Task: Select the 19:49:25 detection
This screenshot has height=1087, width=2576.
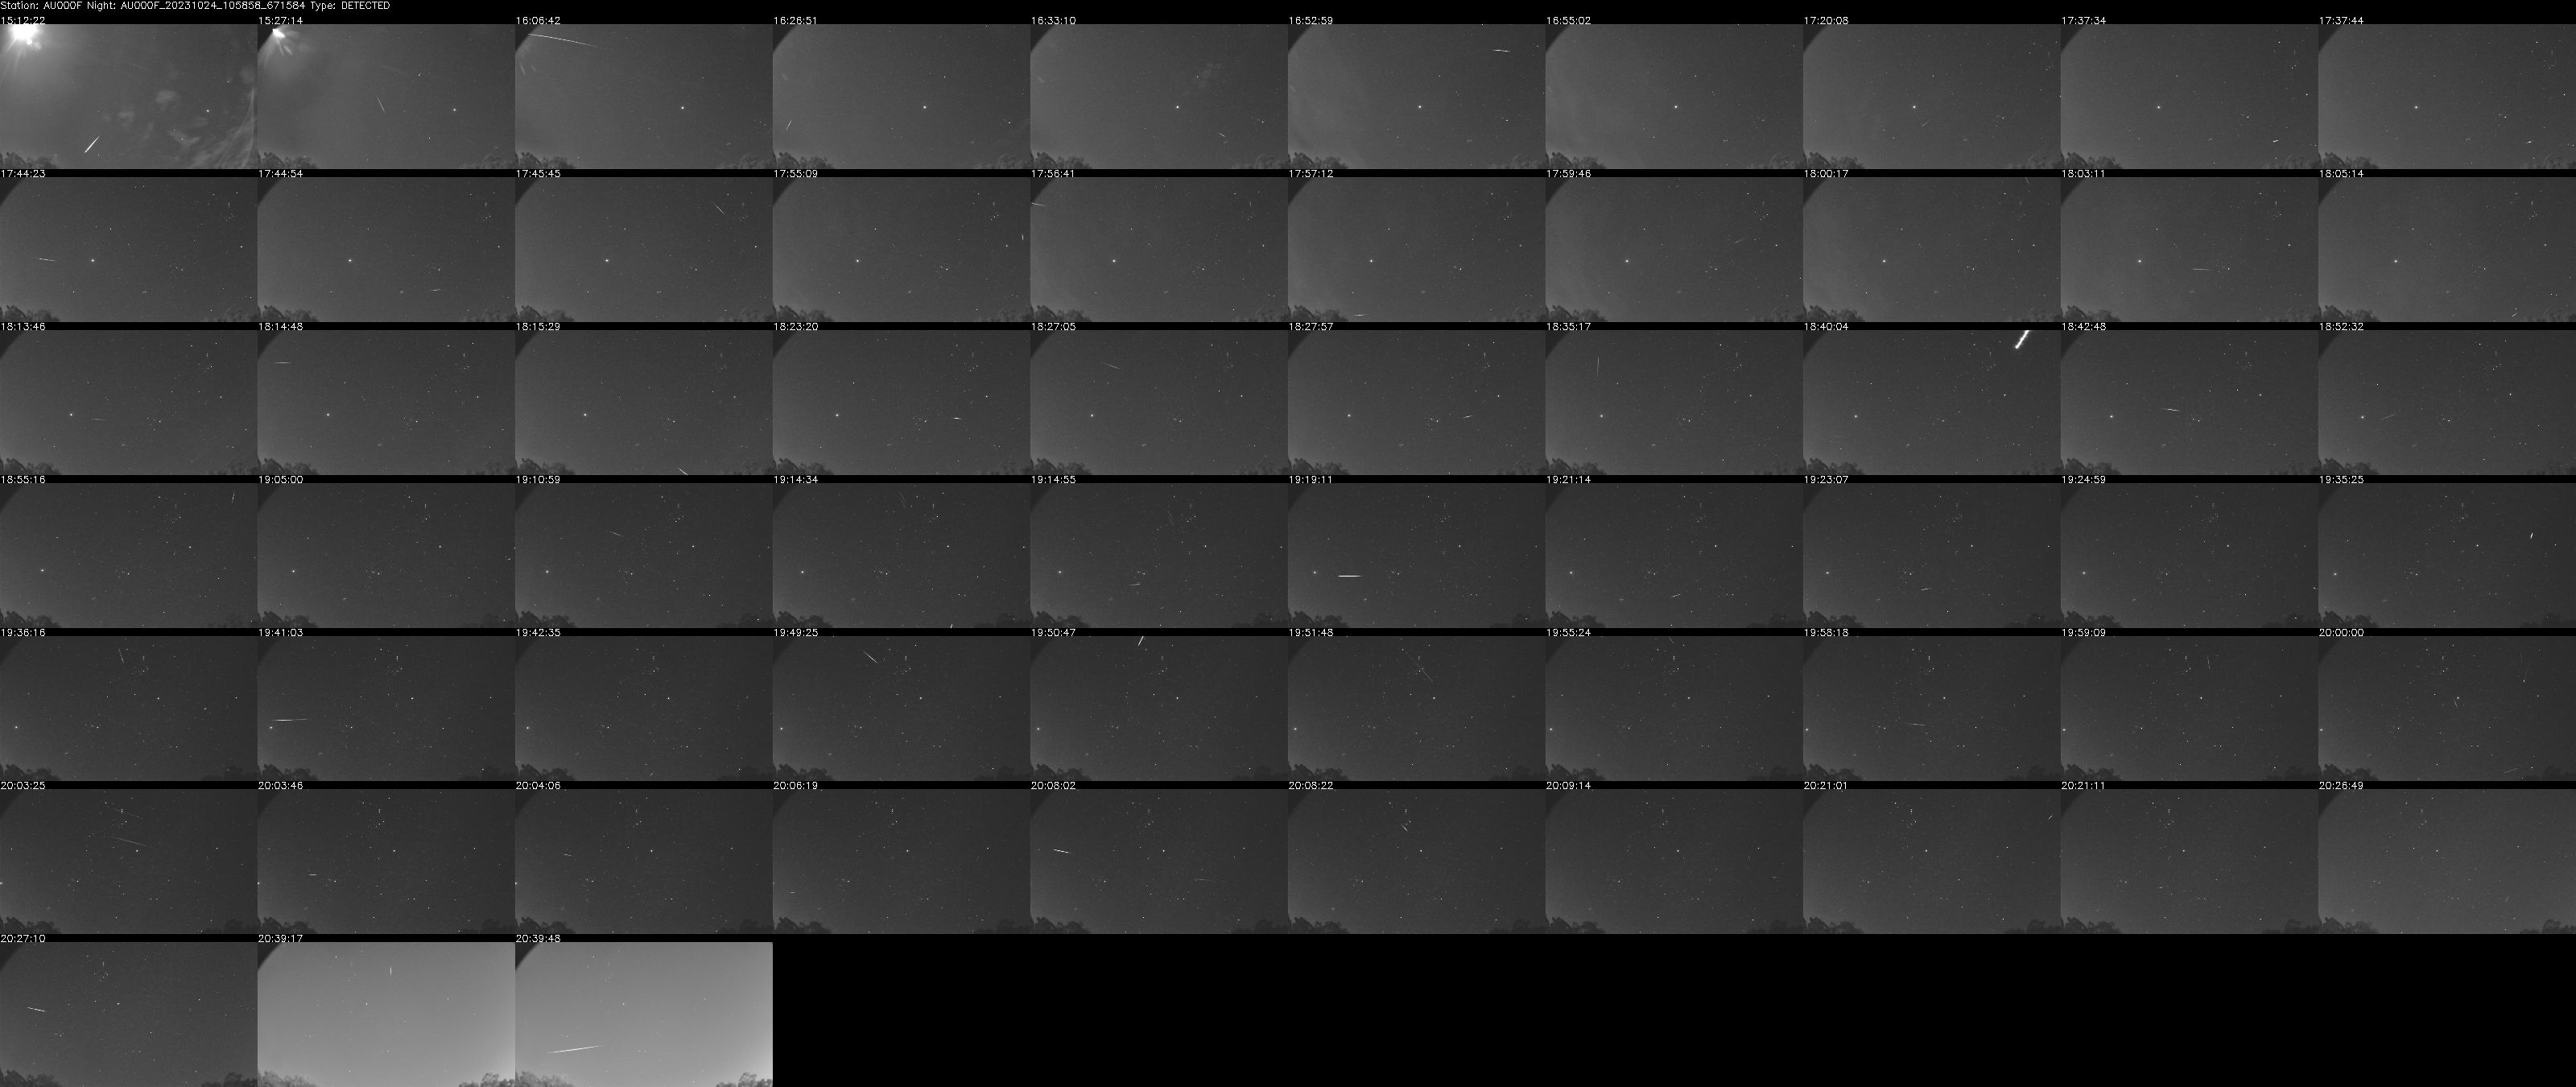Action: pyautogui.click(x=901, y=708)
